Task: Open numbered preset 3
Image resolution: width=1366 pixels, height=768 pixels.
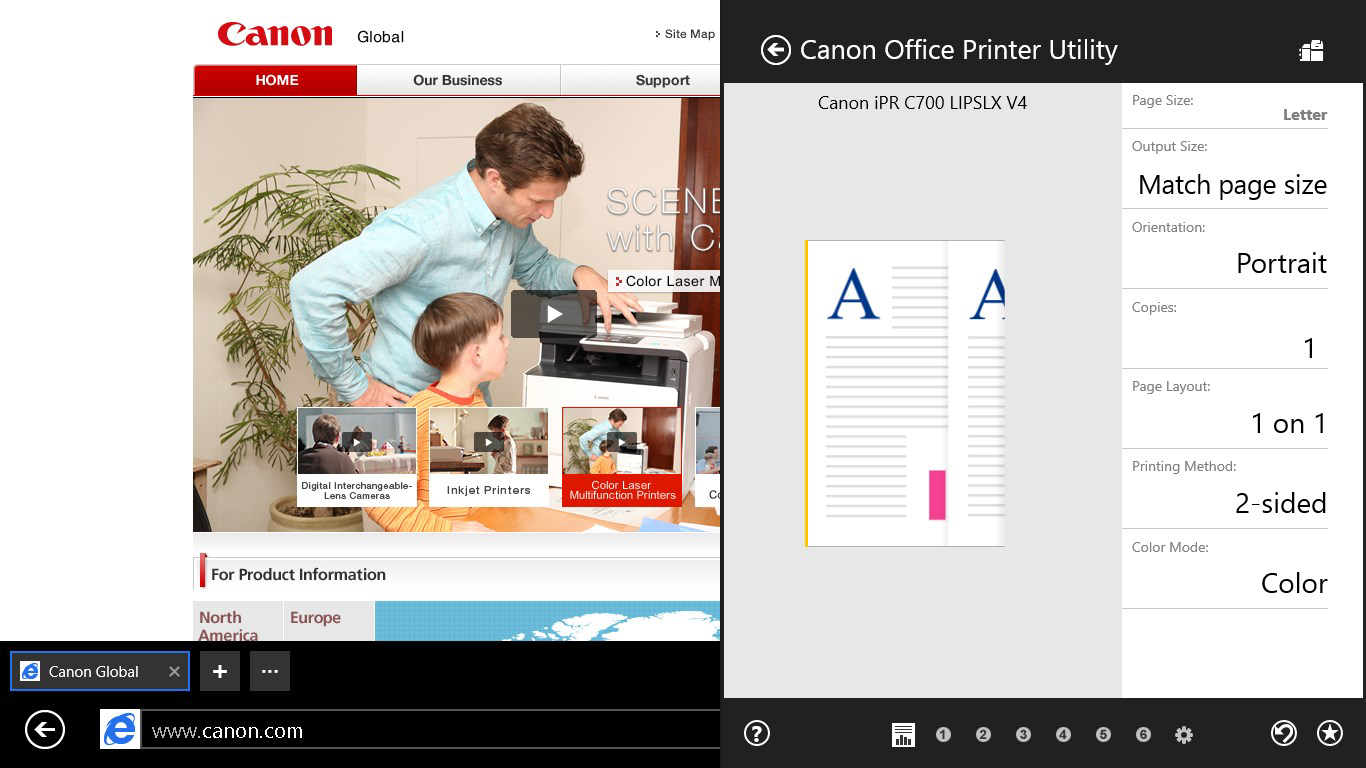Action: (x=1023, y=733)
